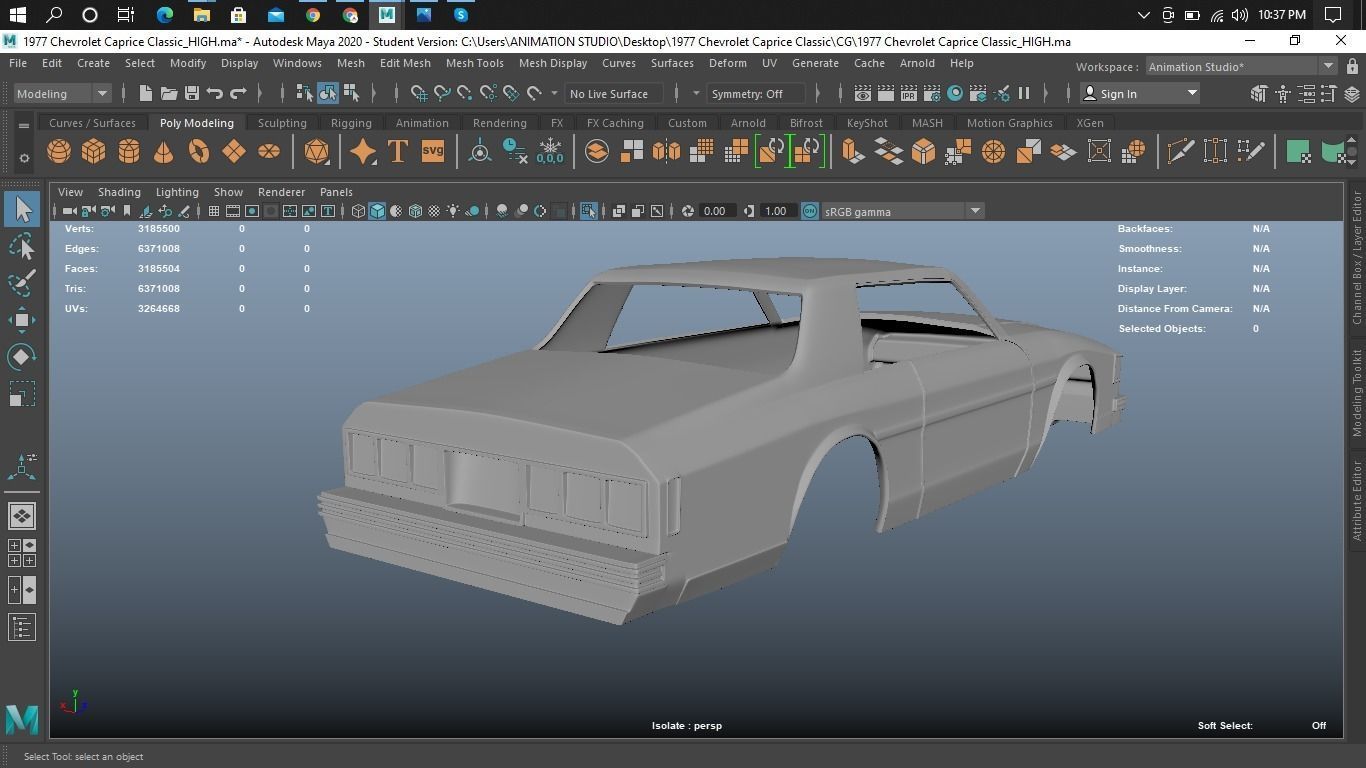Toggle isolate select in viewport
The image size is (1366, 768).
(x=589, y=211)
